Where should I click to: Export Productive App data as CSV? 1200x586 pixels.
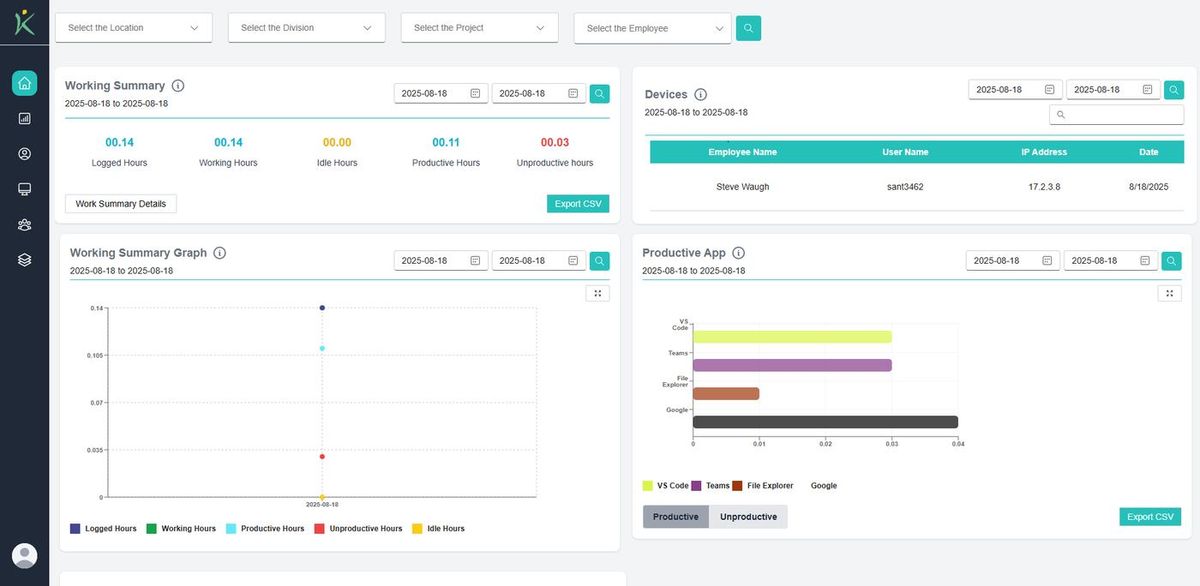point(1150,517)
